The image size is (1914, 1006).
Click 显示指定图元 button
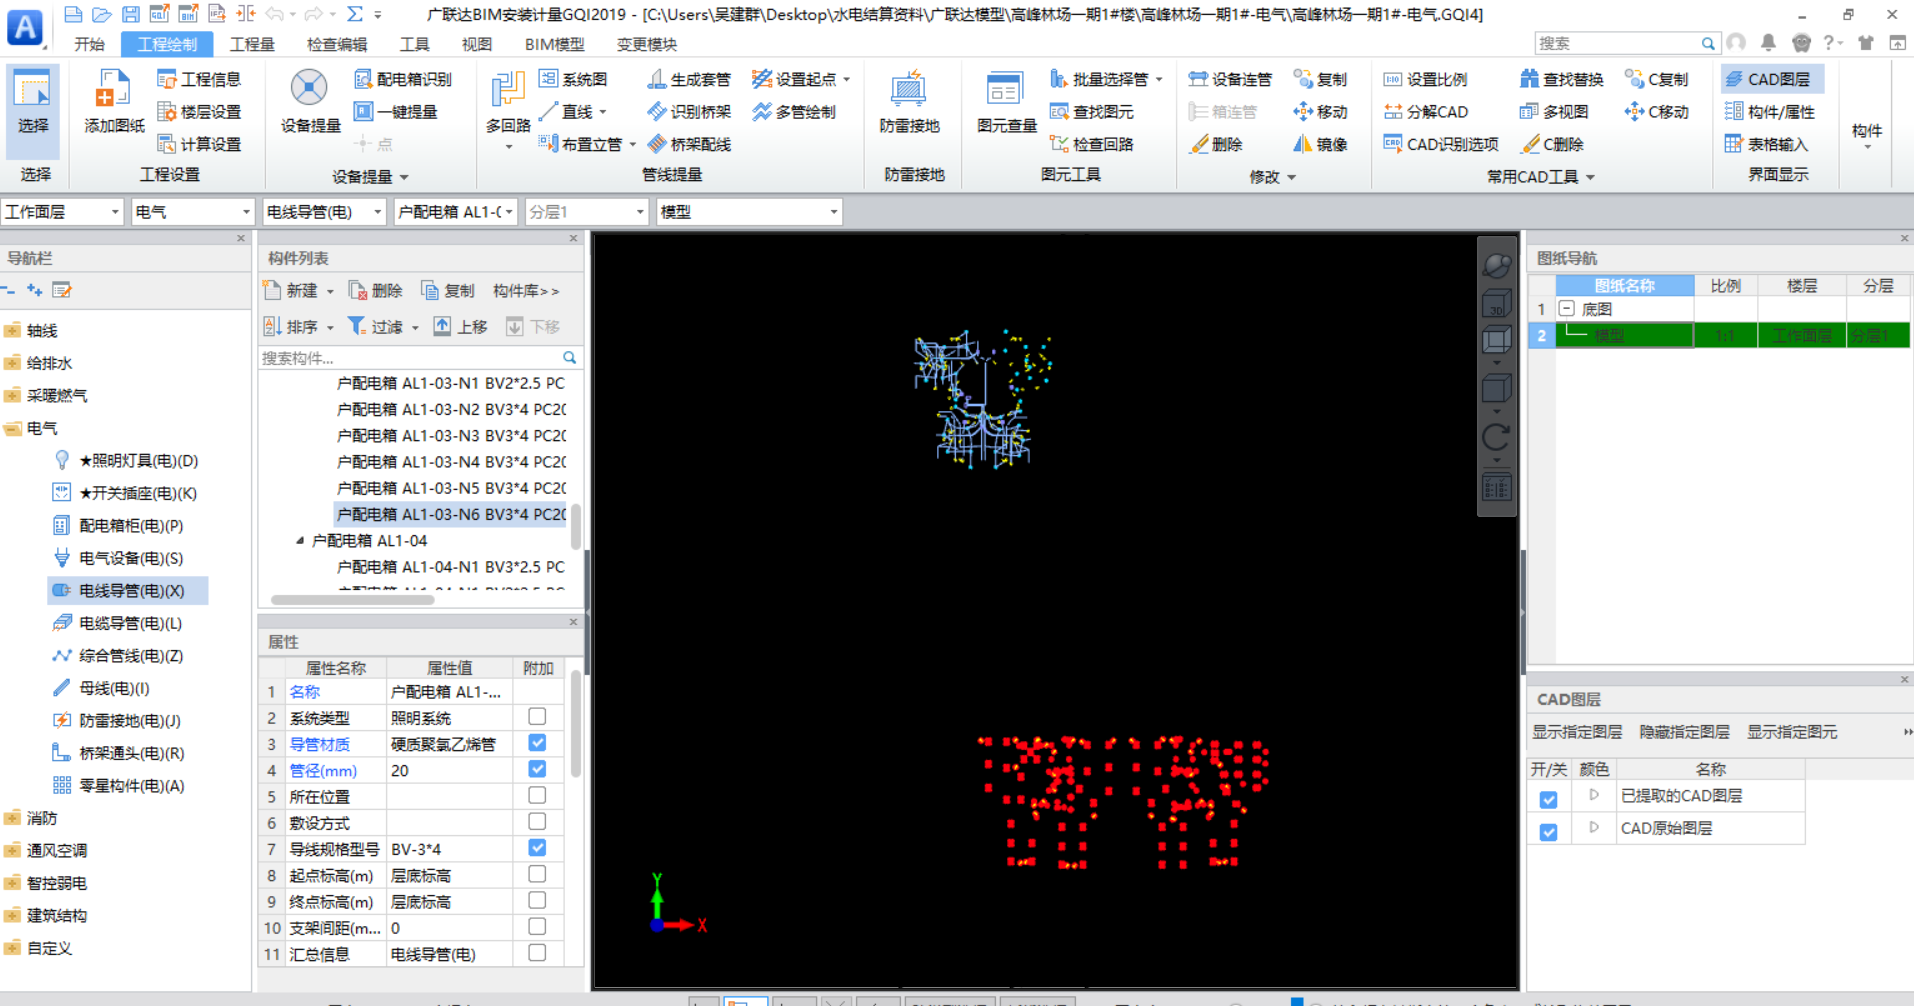coord(1792,732)
